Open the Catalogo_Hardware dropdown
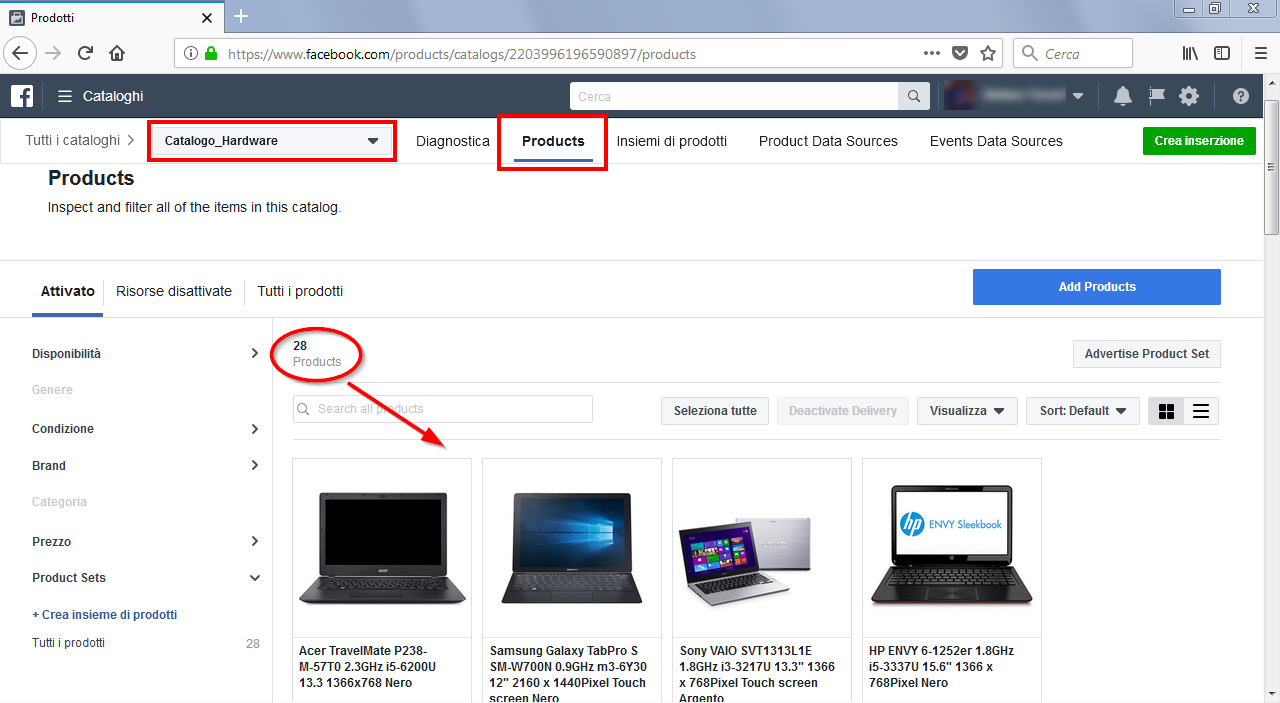1280x703 pixels. 272,141
